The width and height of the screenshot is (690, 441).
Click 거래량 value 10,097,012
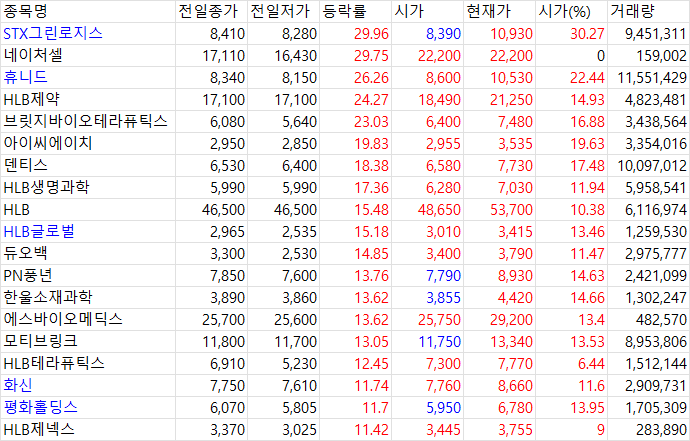[x=652, y=166]
